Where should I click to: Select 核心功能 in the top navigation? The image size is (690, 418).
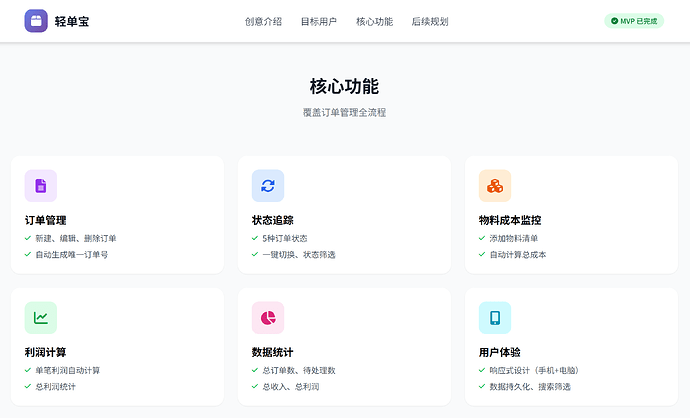[x=374, y=22]
